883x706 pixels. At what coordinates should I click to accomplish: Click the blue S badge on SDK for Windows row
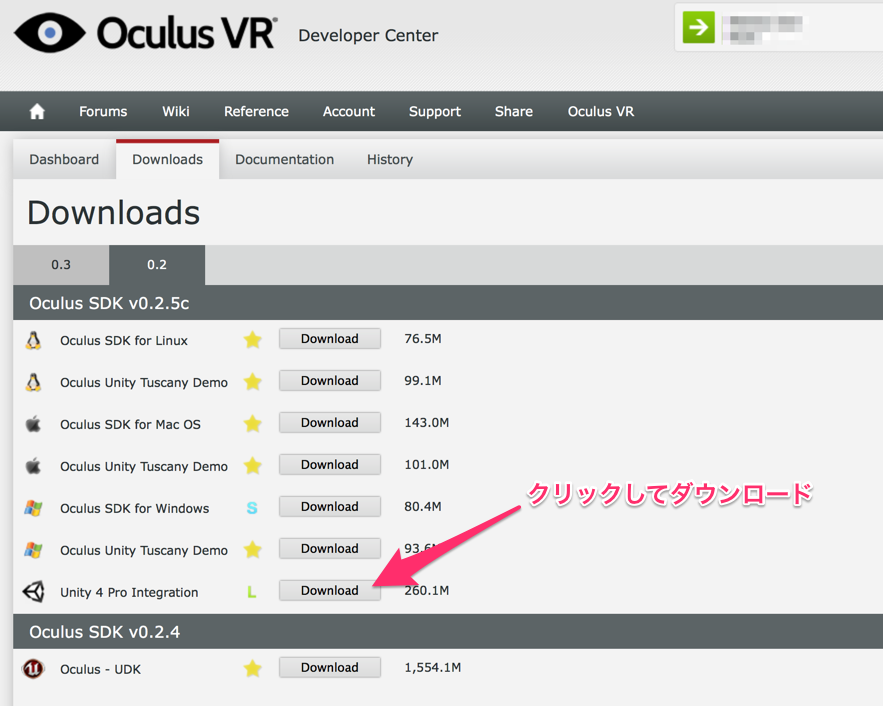tap(252, 508)
